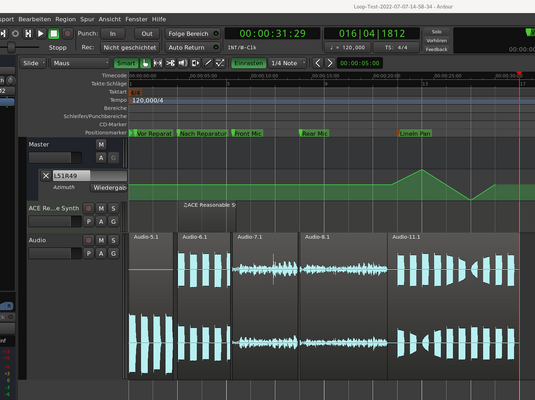
Task: Click the TS: 4/4 time signature button
Action: (396, 47)
